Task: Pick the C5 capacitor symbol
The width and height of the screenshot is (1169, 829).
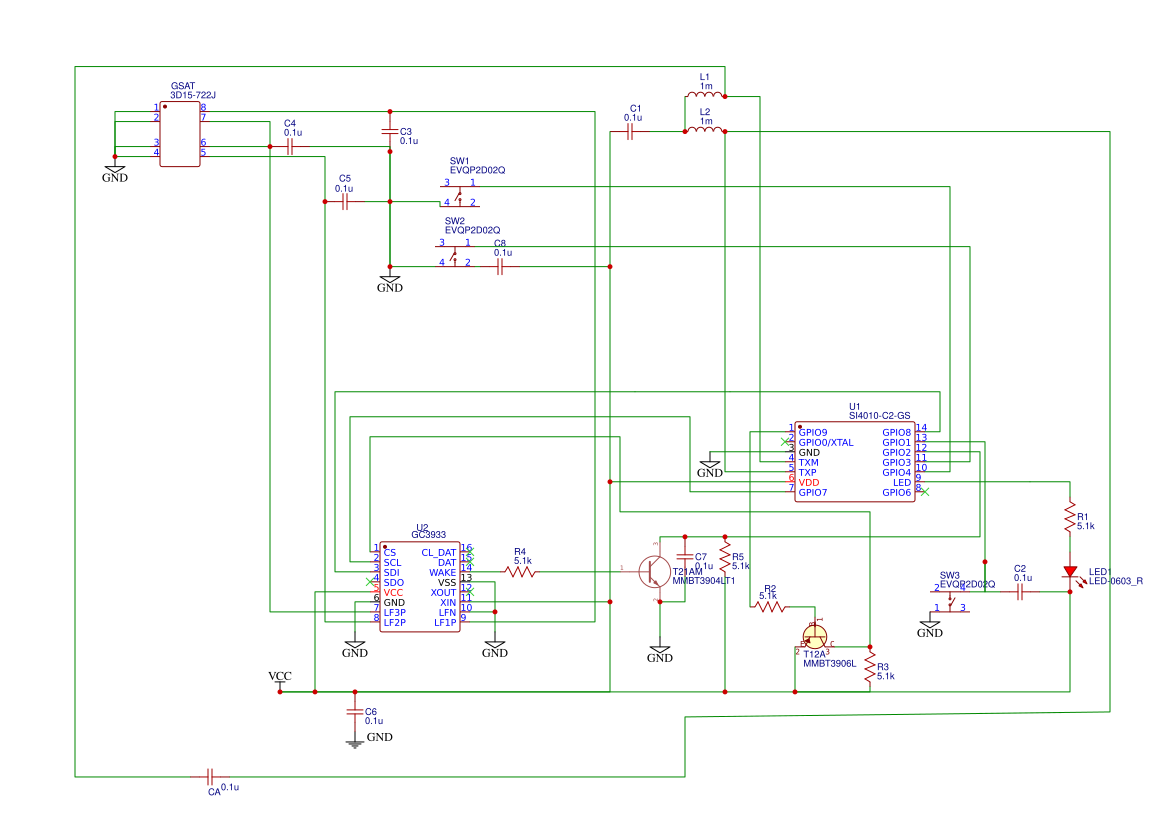Action: click(x=344, y=202)
